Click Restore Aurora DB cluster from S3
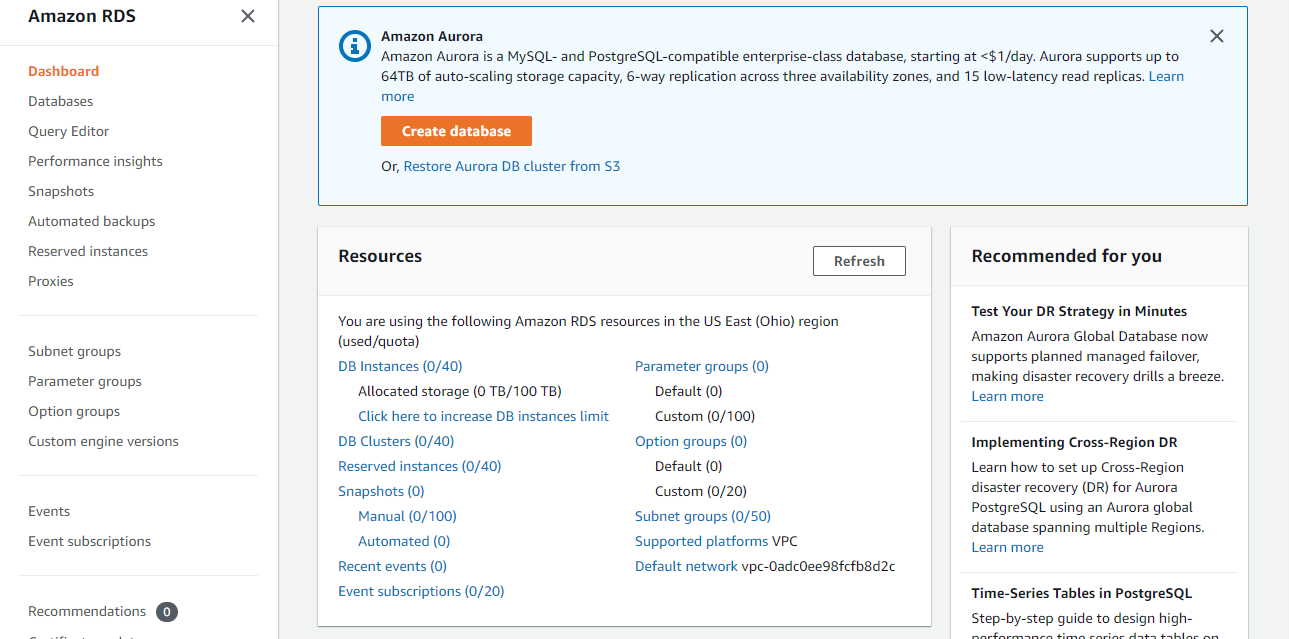 pos(511,166)
